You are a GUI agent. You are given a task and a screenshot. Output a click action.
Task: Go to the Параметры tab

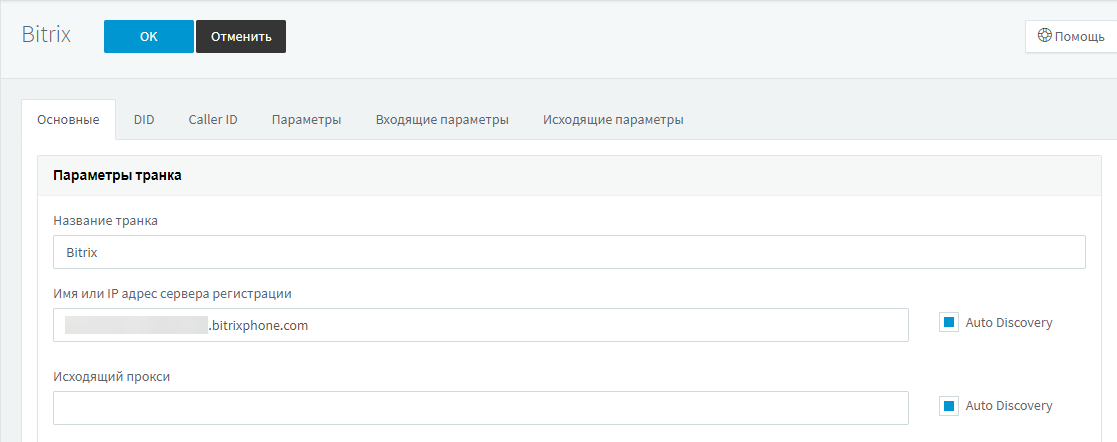[306, 120]
